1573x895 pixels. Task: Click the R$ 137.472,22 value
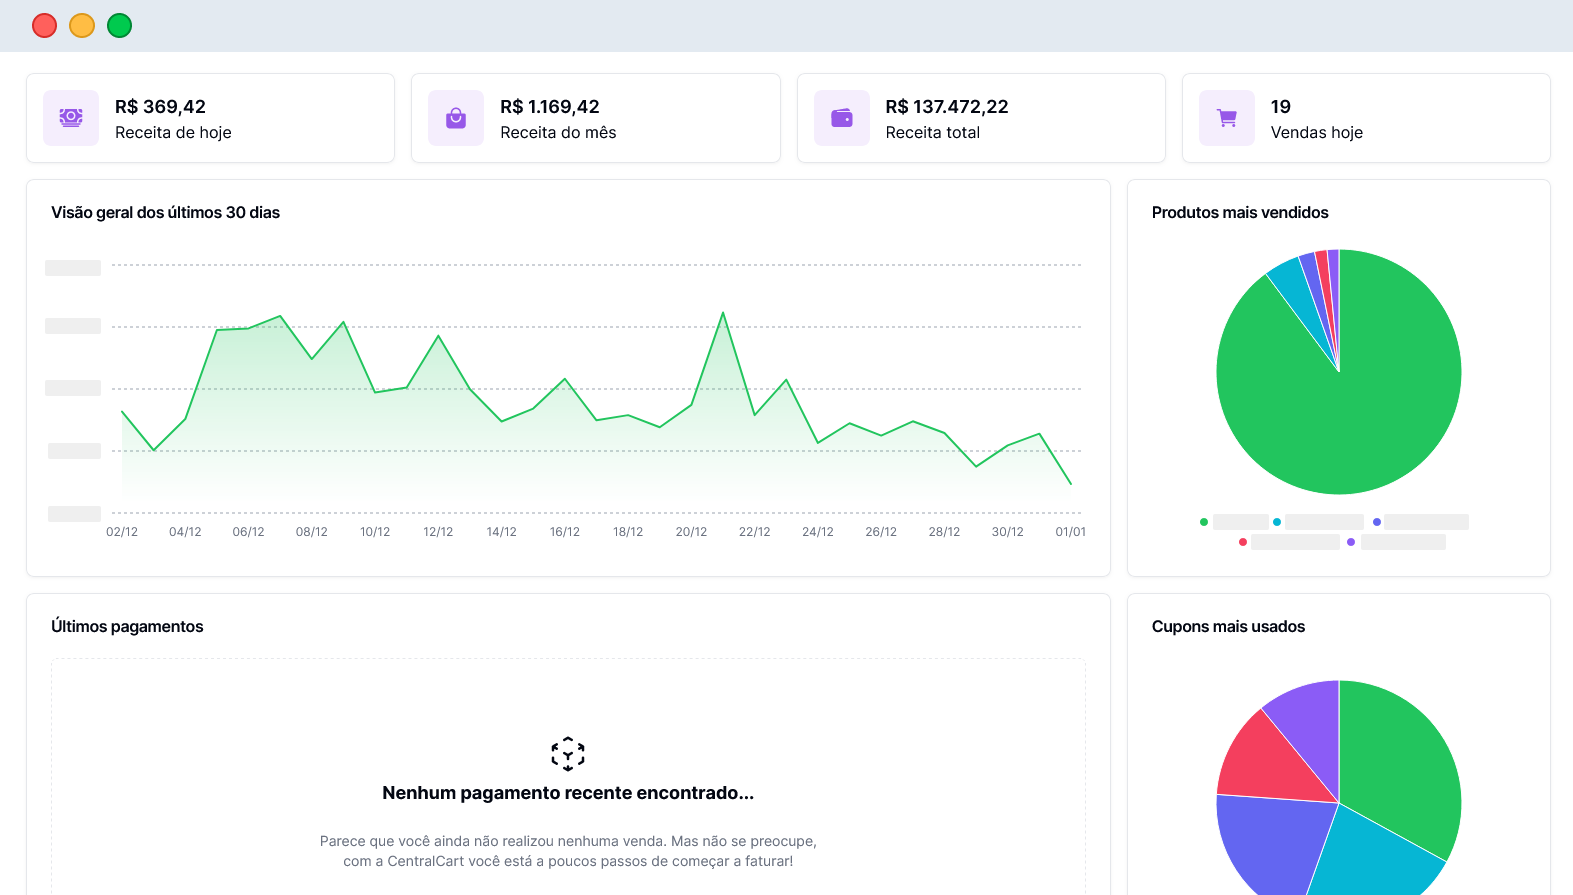947,107
